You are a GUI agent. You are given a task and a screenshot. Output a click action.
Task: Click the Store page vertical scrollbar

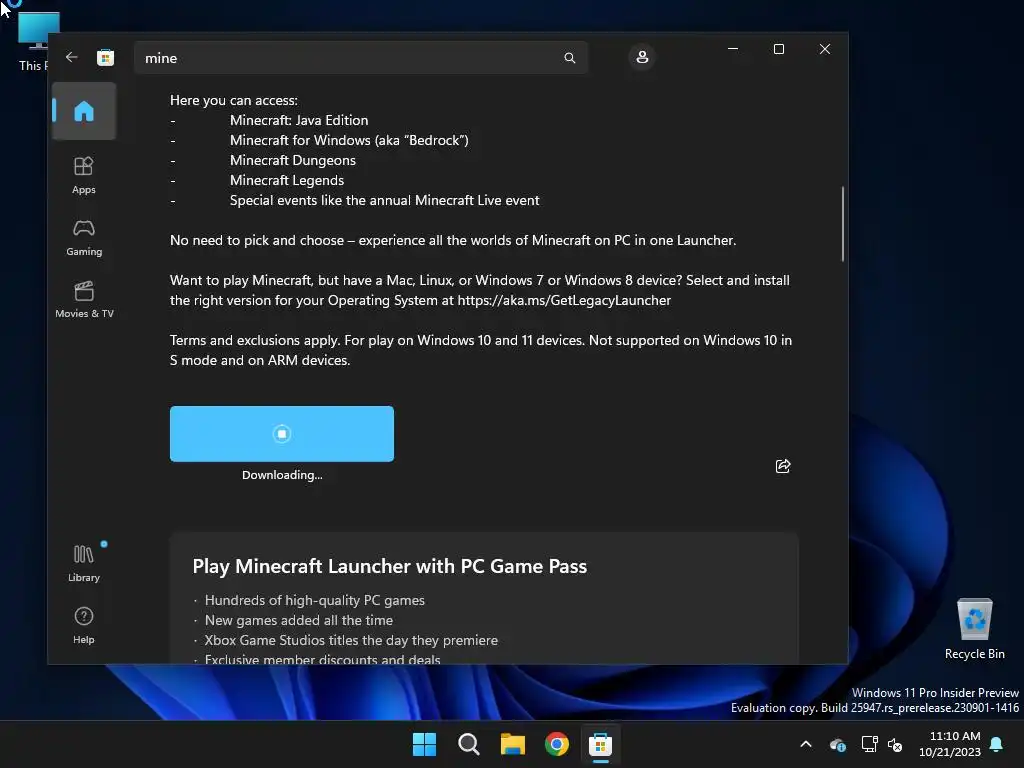842,224
